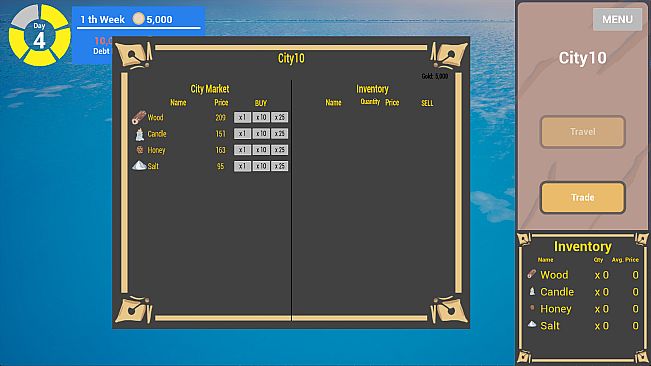
Task: Click the Wood log icon in market
Action: click(x=139, y=117)
